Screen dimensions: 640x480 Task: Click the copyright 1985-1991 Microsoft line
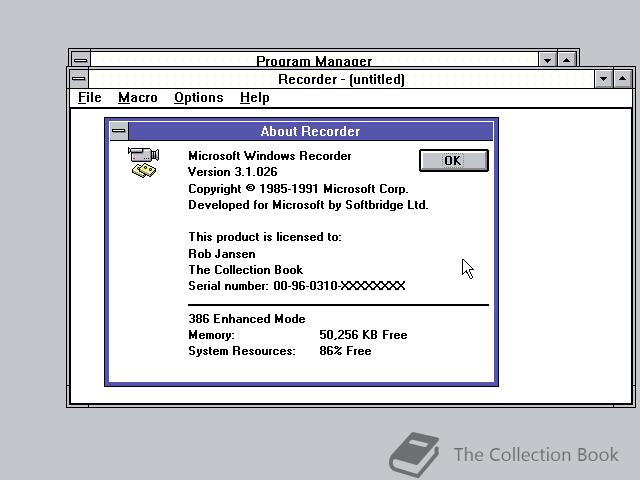coord(298,189)
